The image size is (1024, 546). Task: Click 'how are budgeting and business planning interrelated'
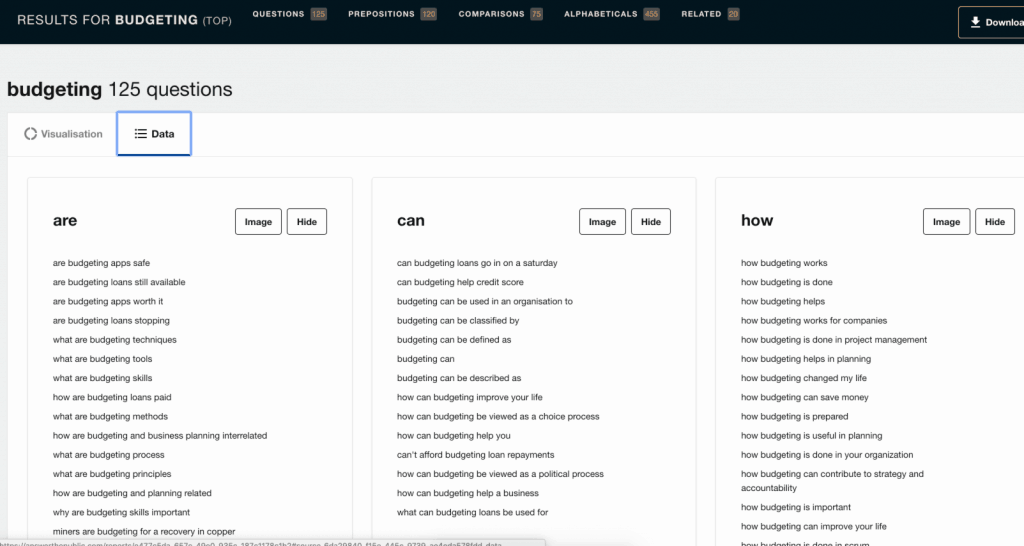click(160, 436)
